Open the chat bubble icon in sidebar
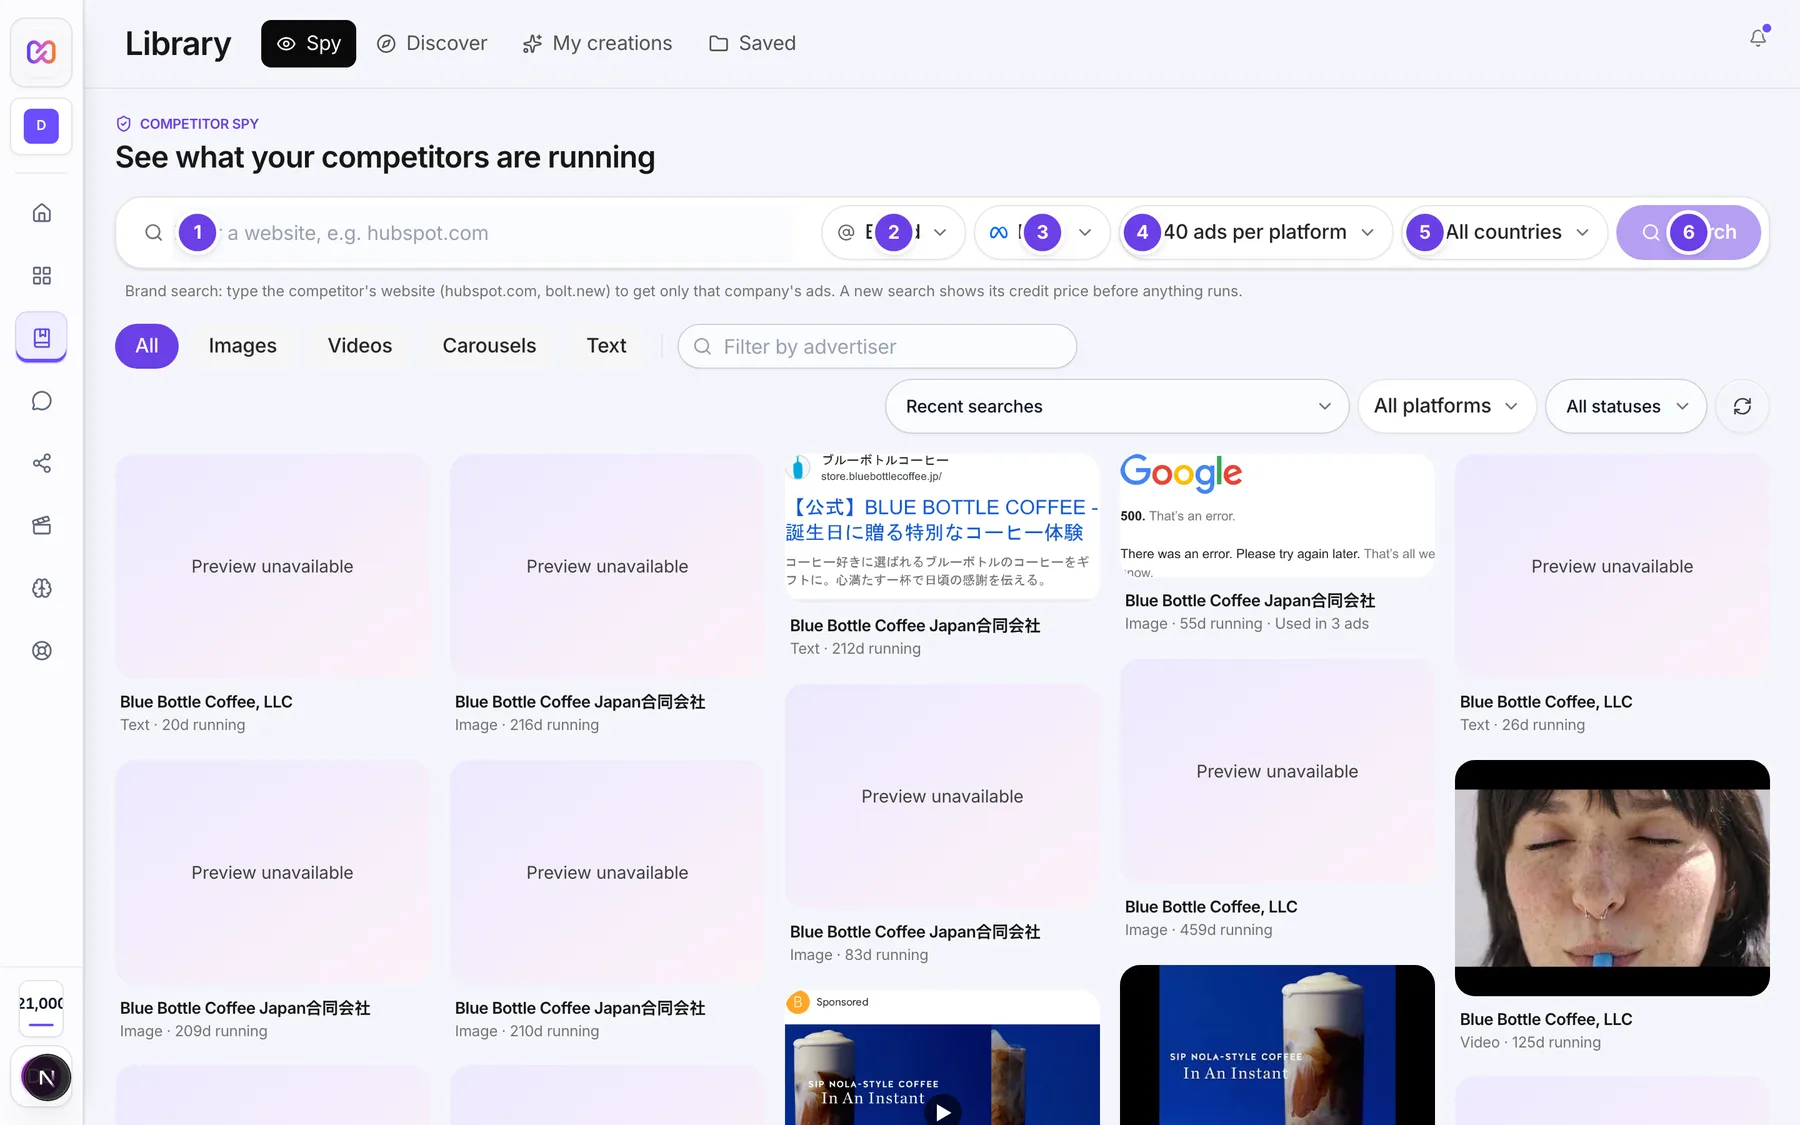The image size is (1800, 1125). tap(41, 401)
